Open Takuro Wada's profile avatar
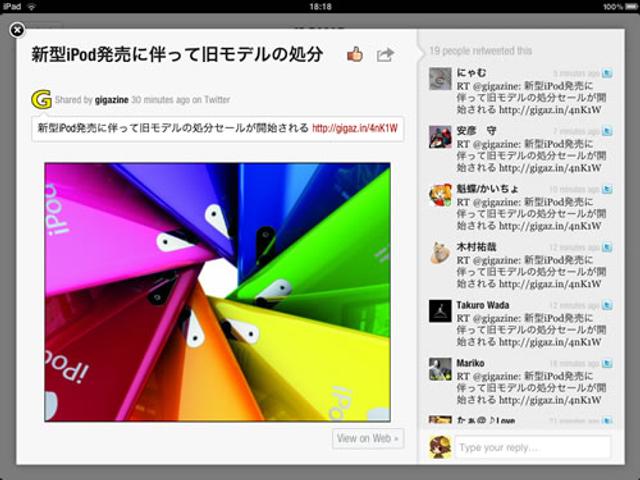This screenshot has height=480, width=640. coord(440,311)
